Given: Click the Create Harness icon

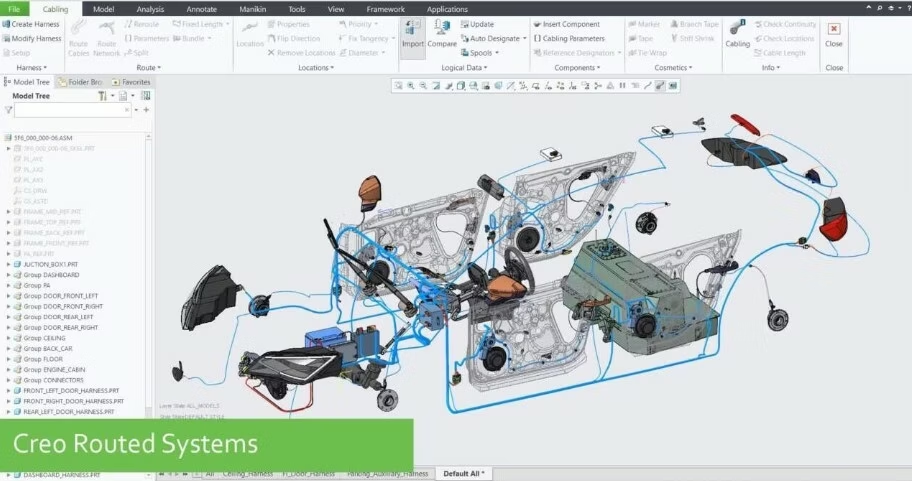Looking at the screenshot, I should 6,24.
